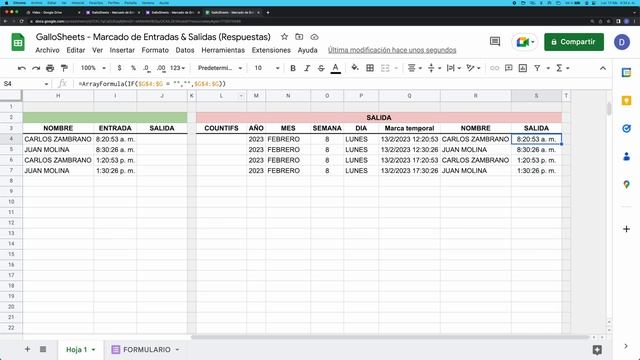Viewport: 640px width, 360px height.
Task: Go to Sheets home via the green logo
Action: pos(18,42)
